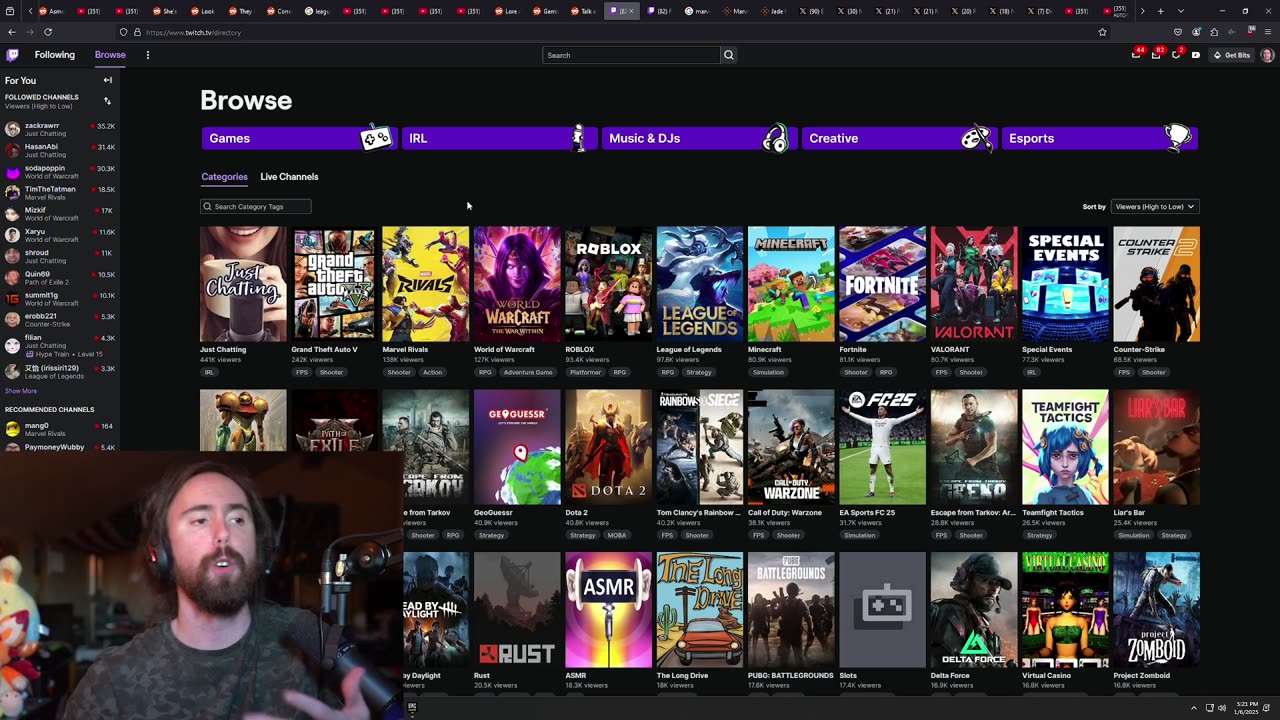
Task: Click the search magnifier button
Action: coord(728,55)
